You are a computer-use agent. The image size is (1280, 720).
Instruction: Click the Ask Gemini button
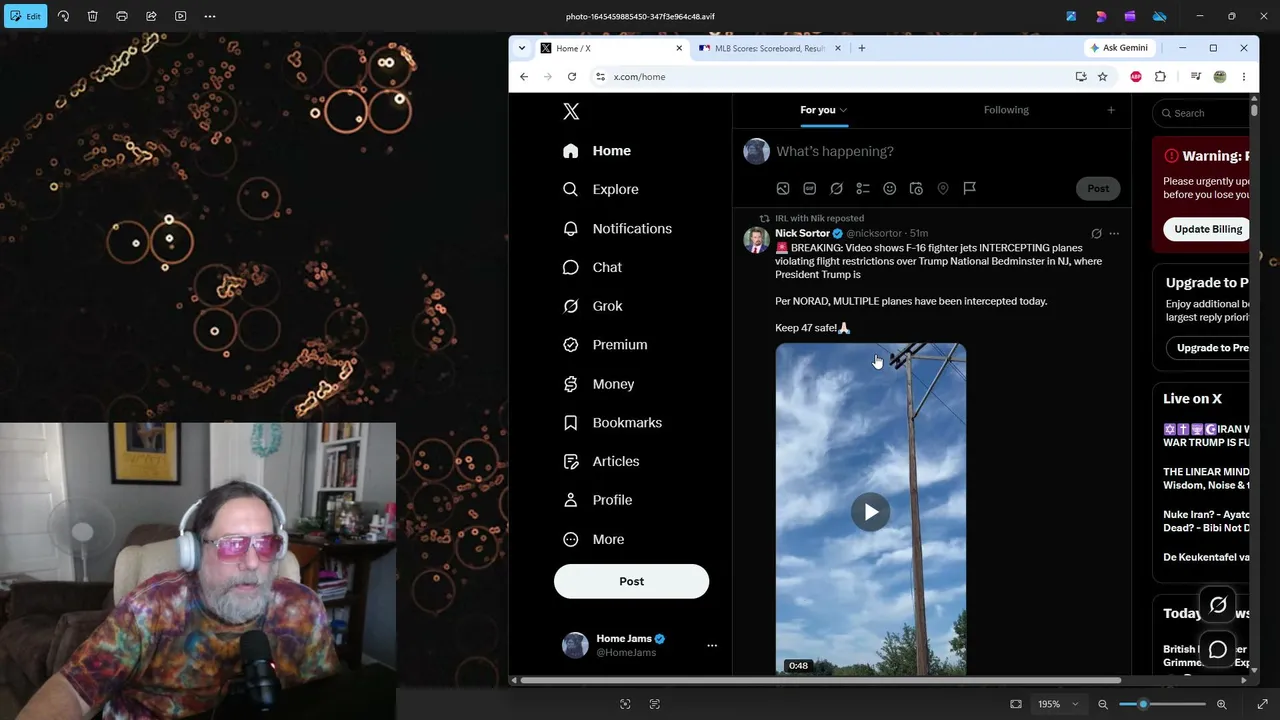1119,48
